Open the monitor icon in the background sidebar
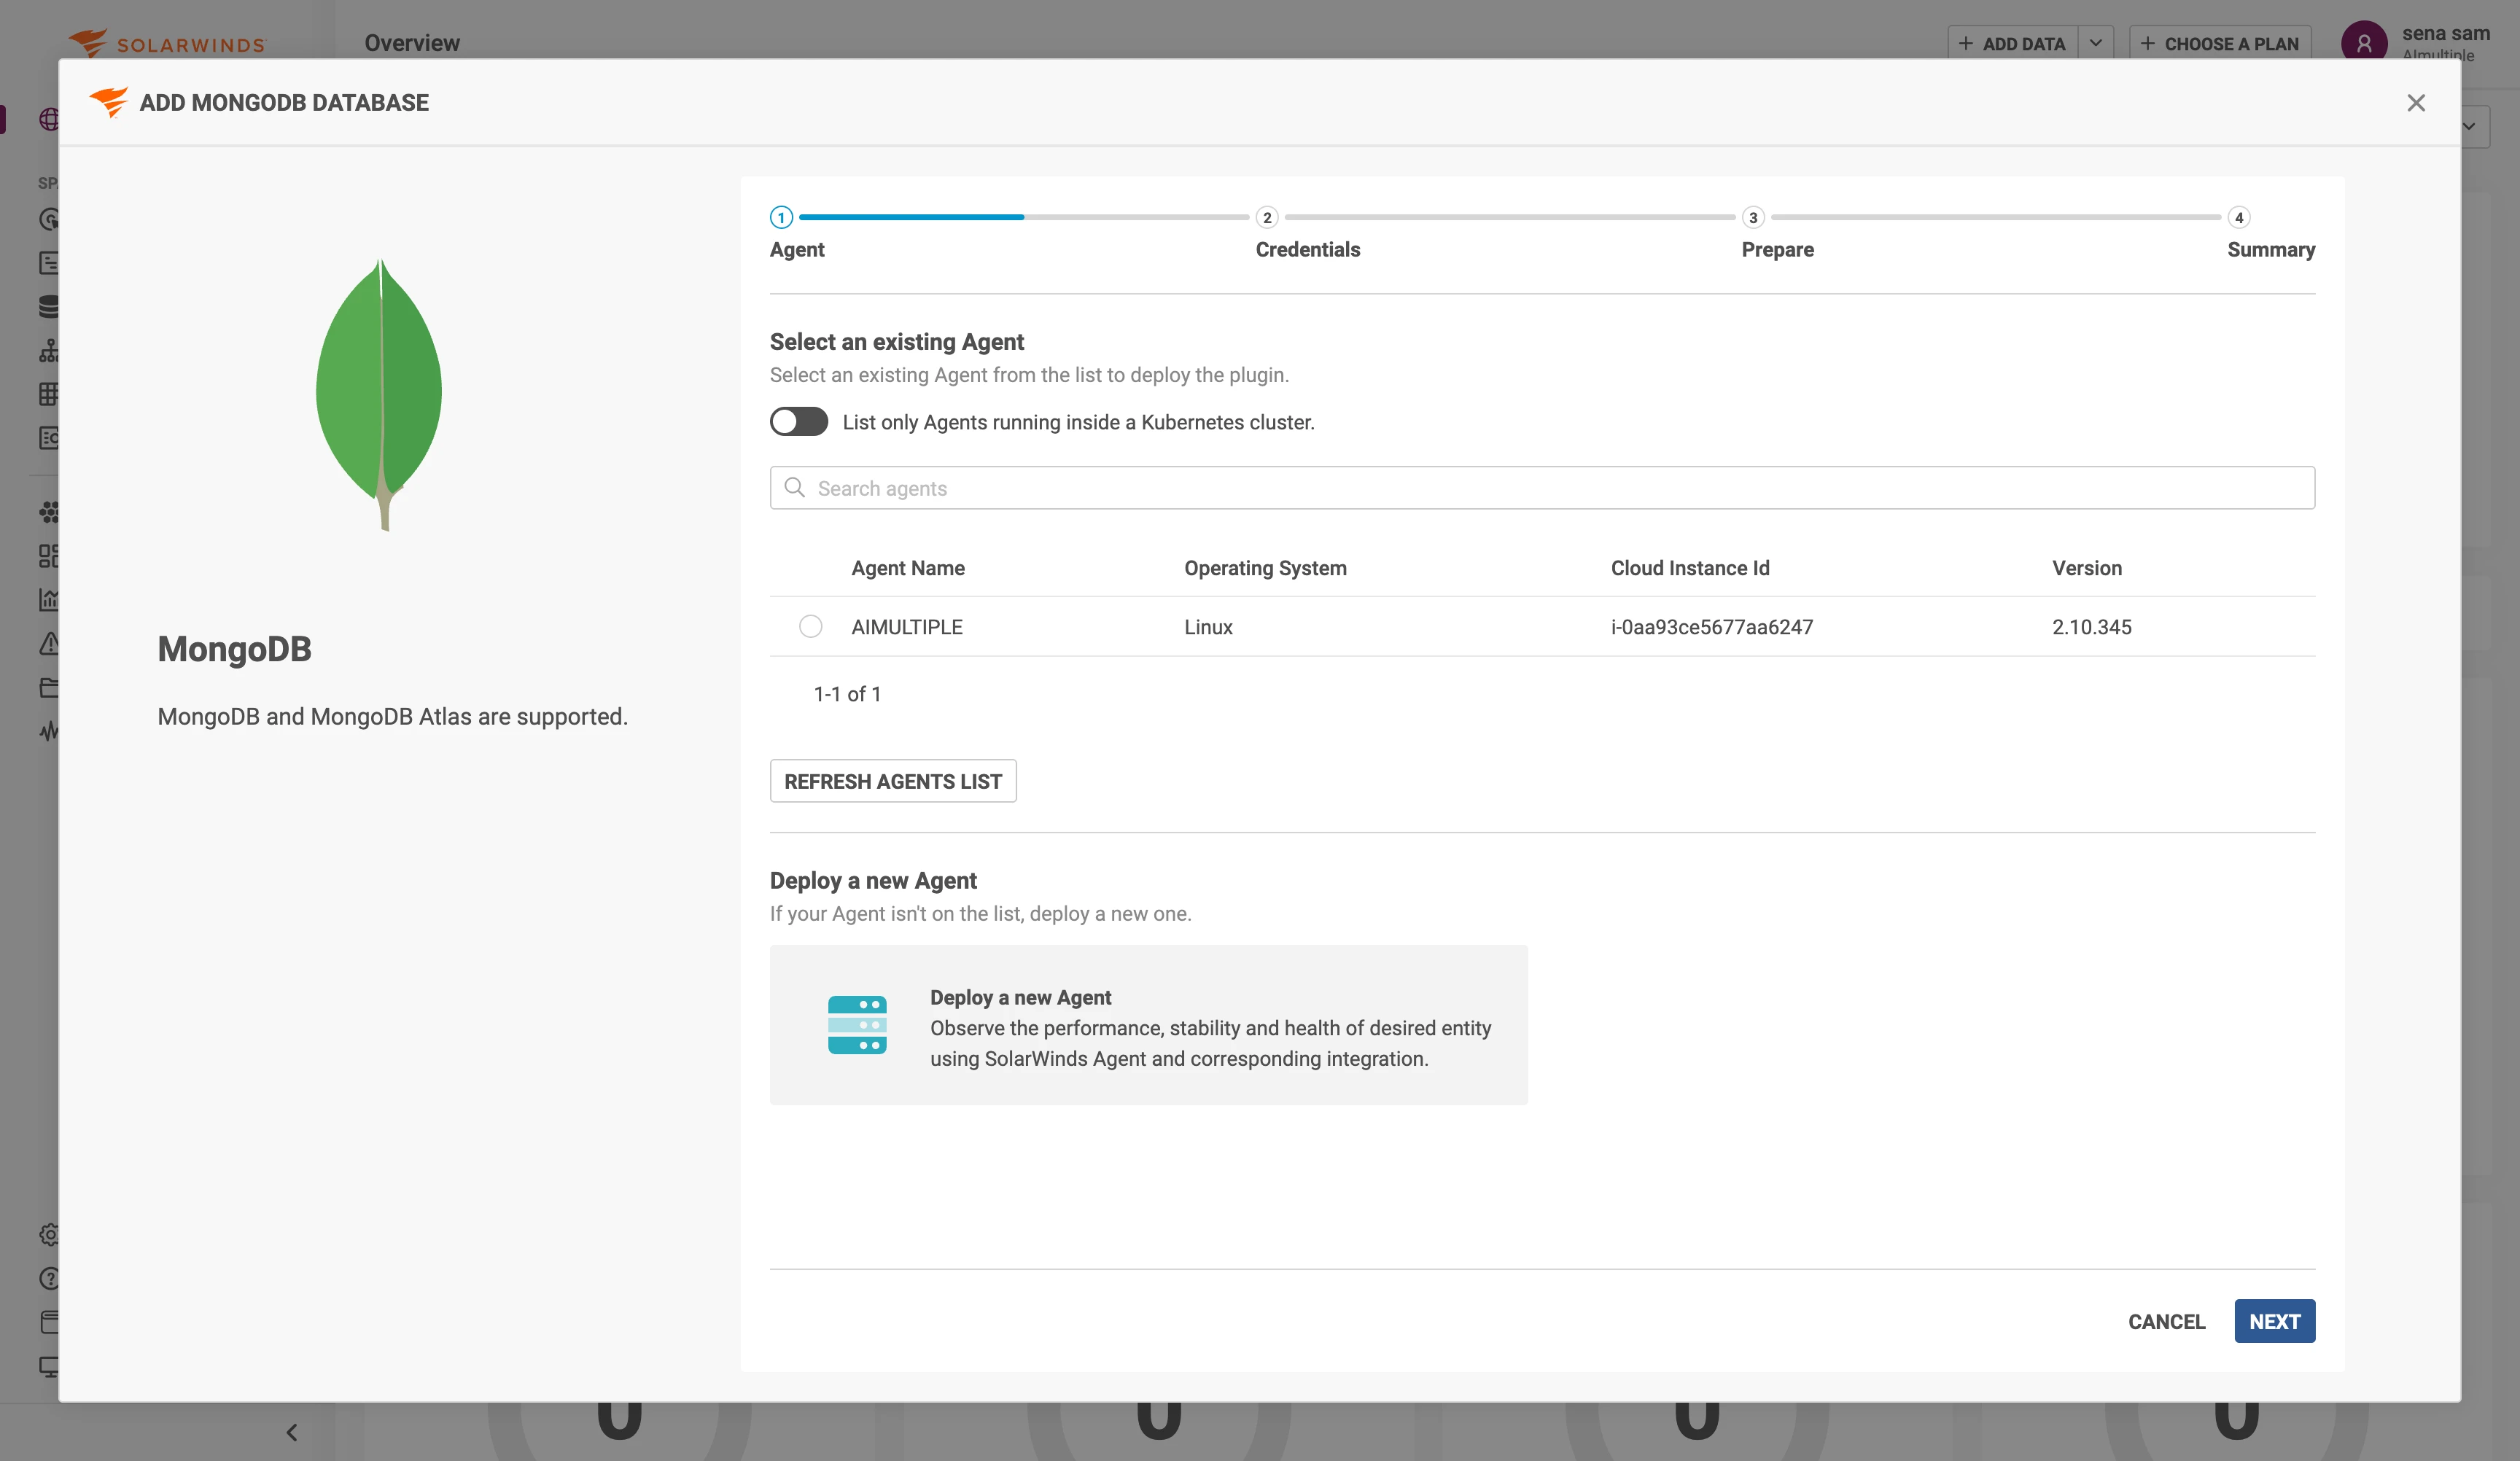This screenshot has height=1461, width=2520. 48,1366
